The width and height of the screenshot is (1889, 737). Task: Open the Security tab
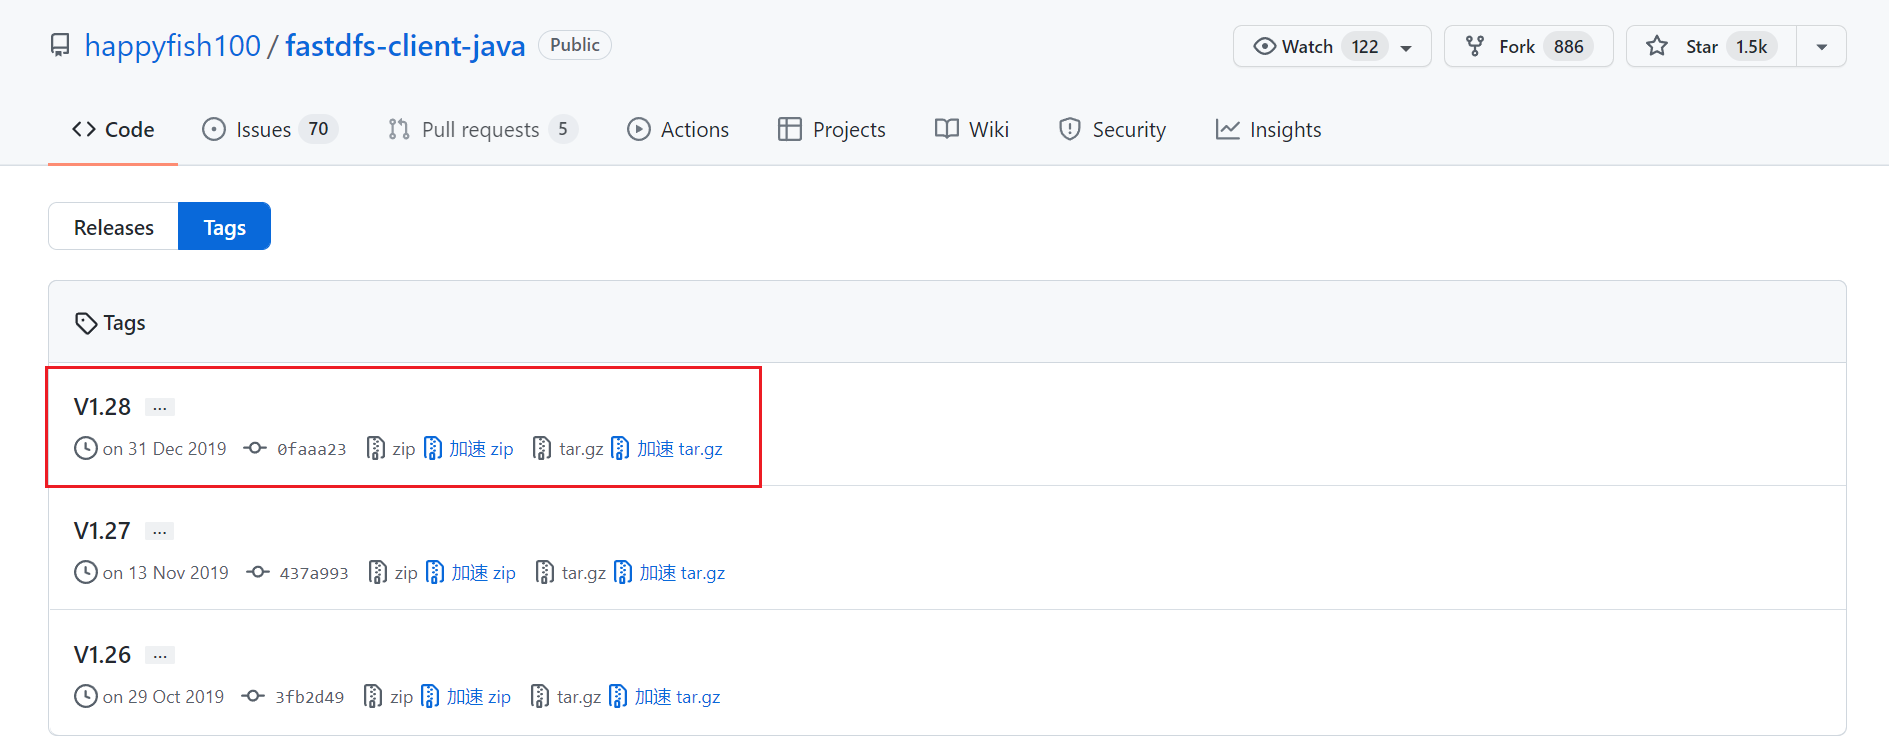point(1112,130)
